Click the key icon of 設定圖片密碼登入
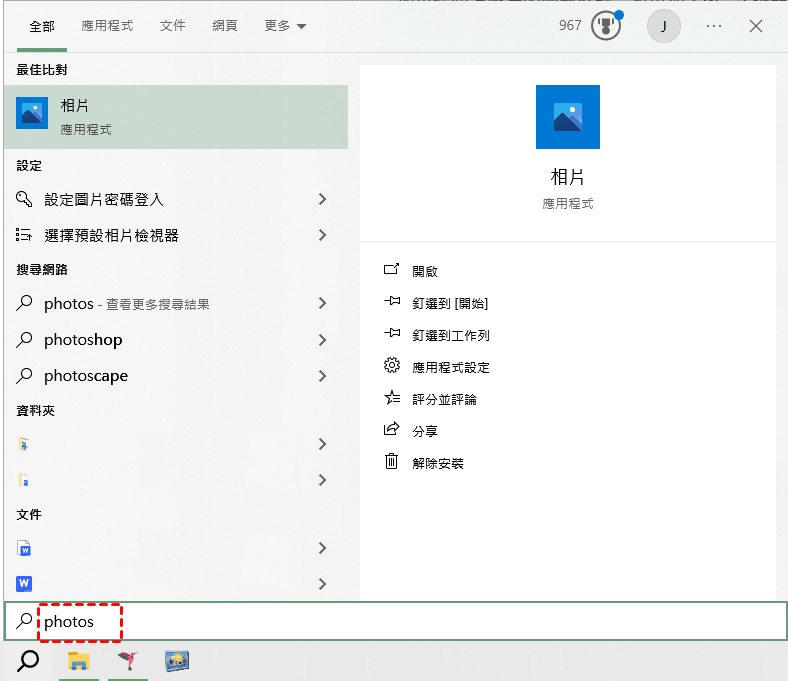788x681 pixels. click(24, 199)
